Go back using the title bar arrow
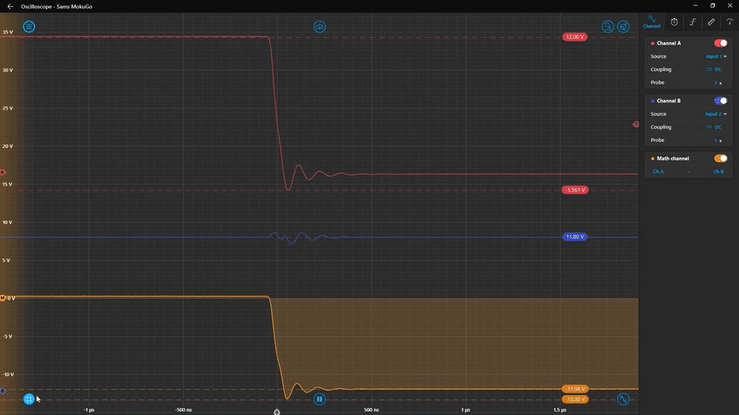Viewport: 739px width, 415px height. [x=10, y=6]
